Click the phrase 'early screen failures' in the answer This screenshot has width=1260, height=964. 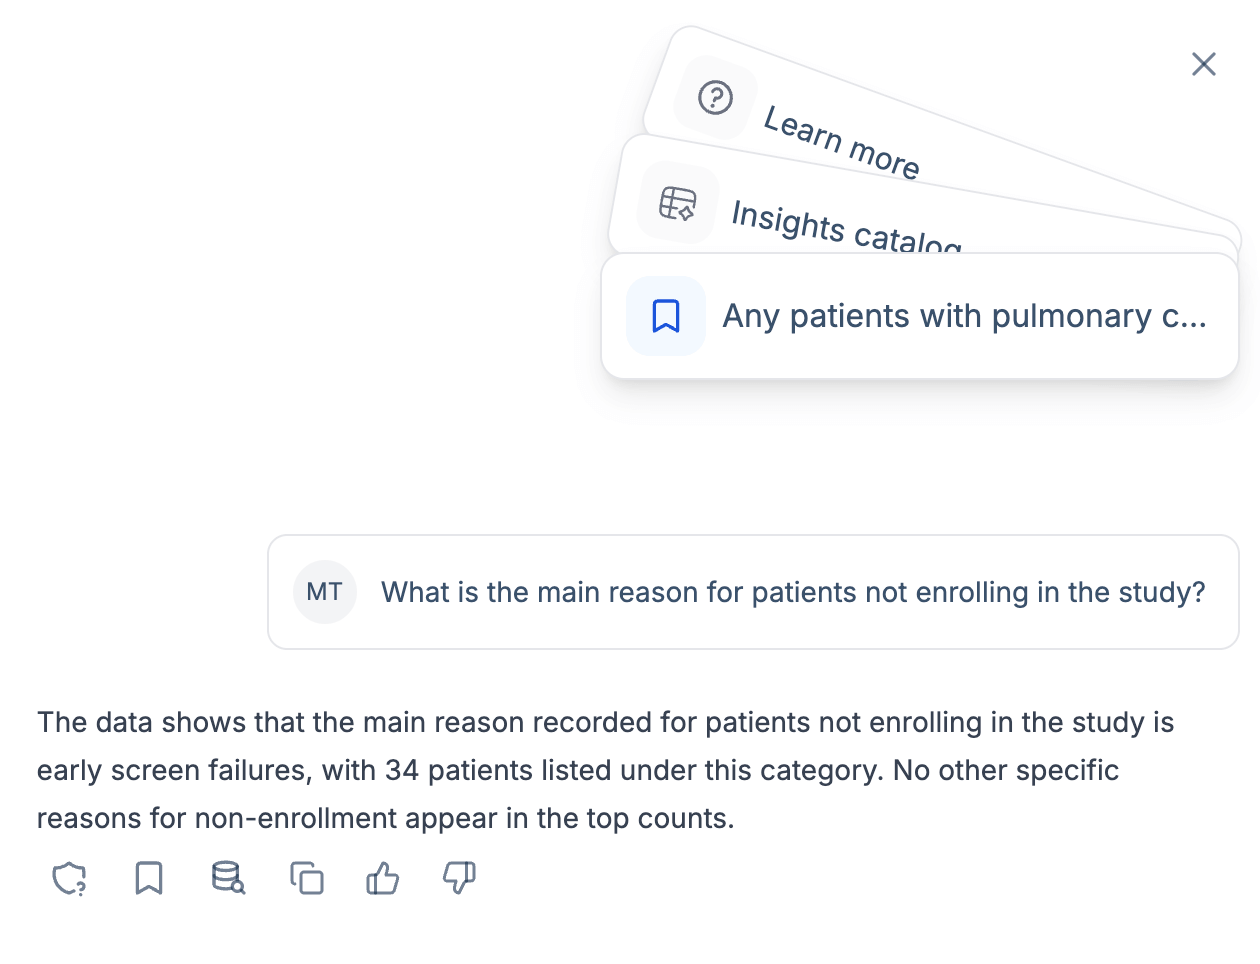[x=170, y=771]
